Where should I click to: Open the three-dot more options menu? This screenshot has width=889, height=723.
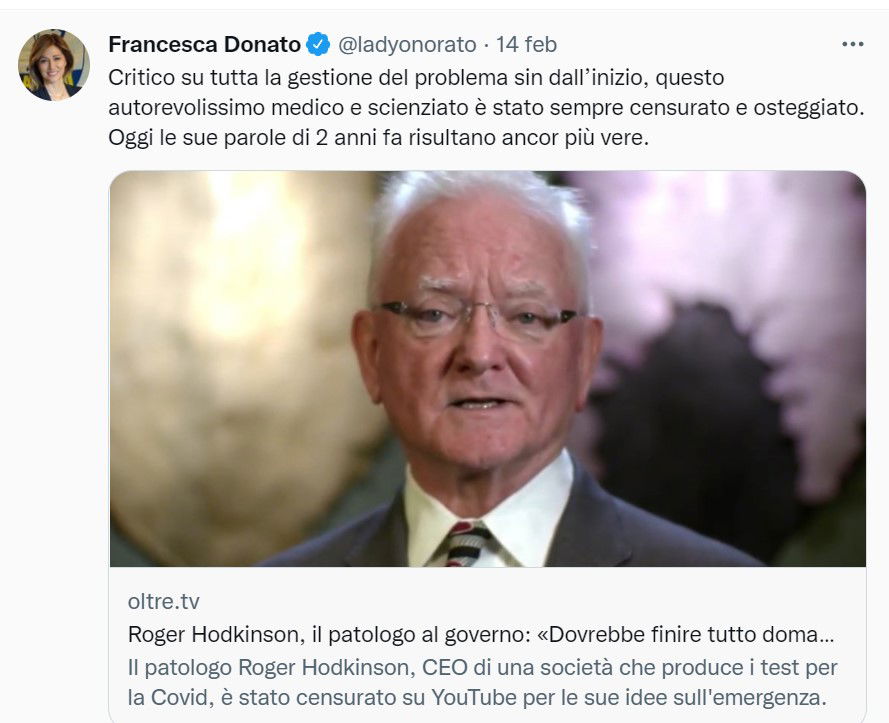852,45
